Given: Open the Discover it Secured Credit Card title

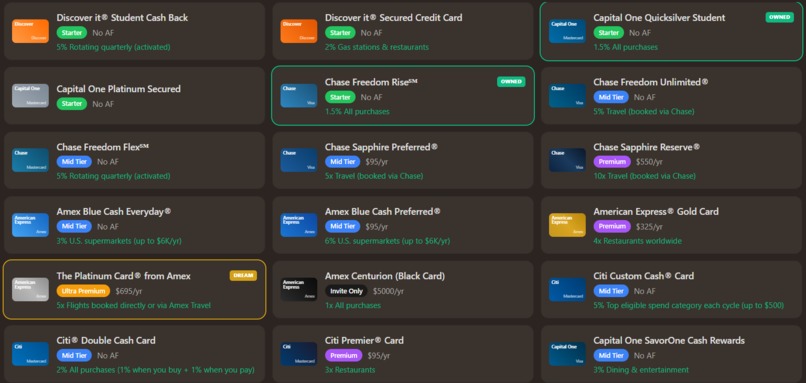Looking at the screenshot, I should (x=393, y=17).
